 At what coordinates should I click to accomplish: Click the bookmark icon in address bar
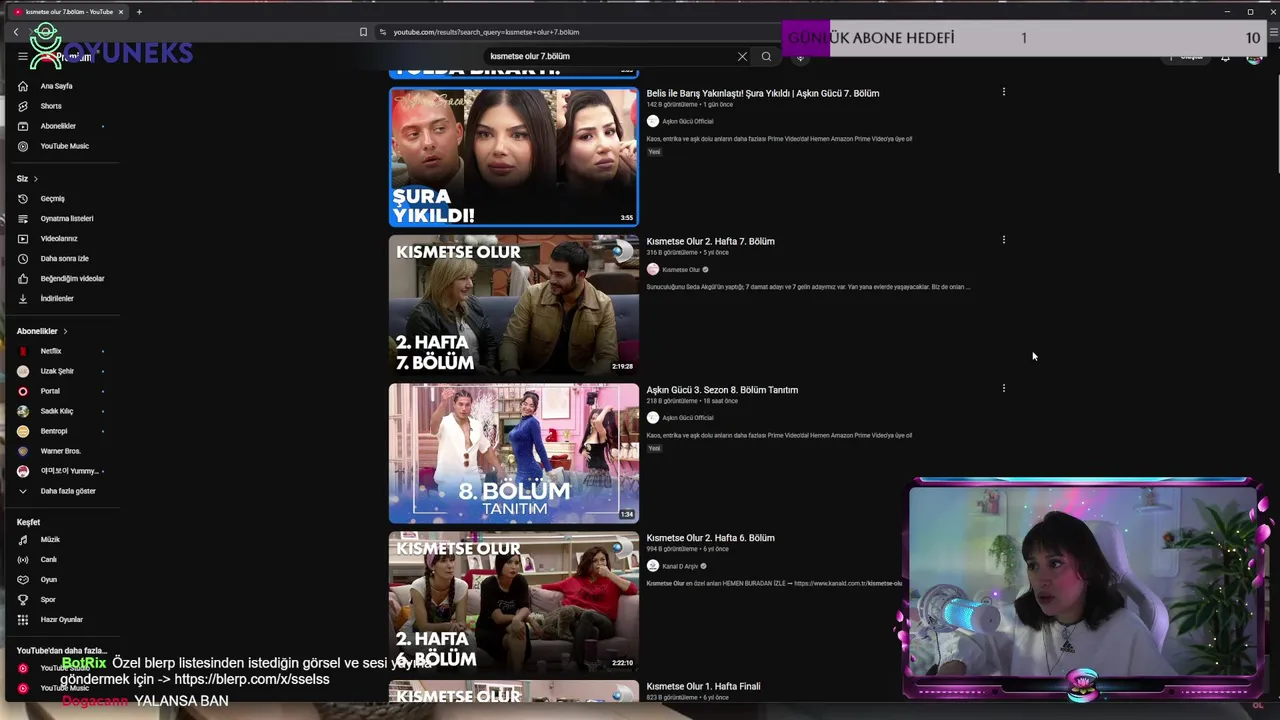[x=363, y=32]
